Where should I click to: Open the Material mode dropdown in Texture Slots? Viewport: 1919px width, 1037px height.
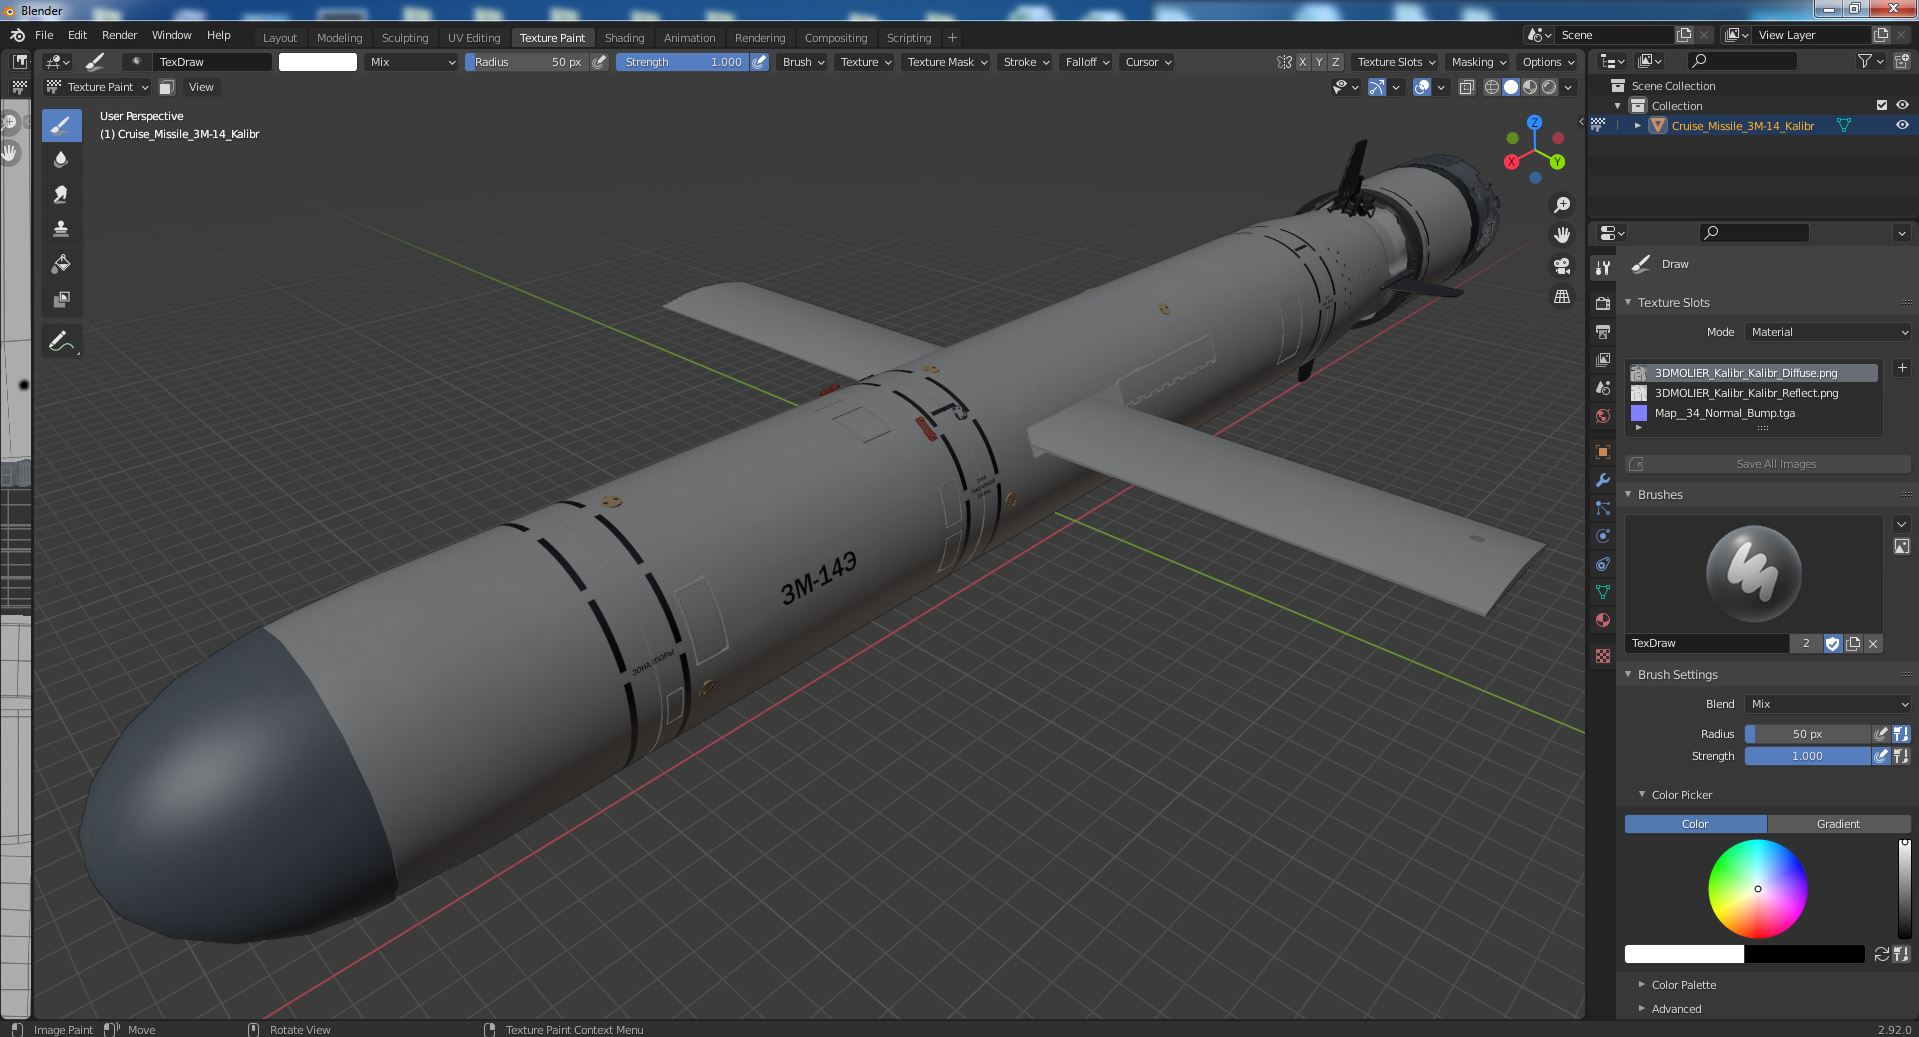click(x=1829, y=332)
